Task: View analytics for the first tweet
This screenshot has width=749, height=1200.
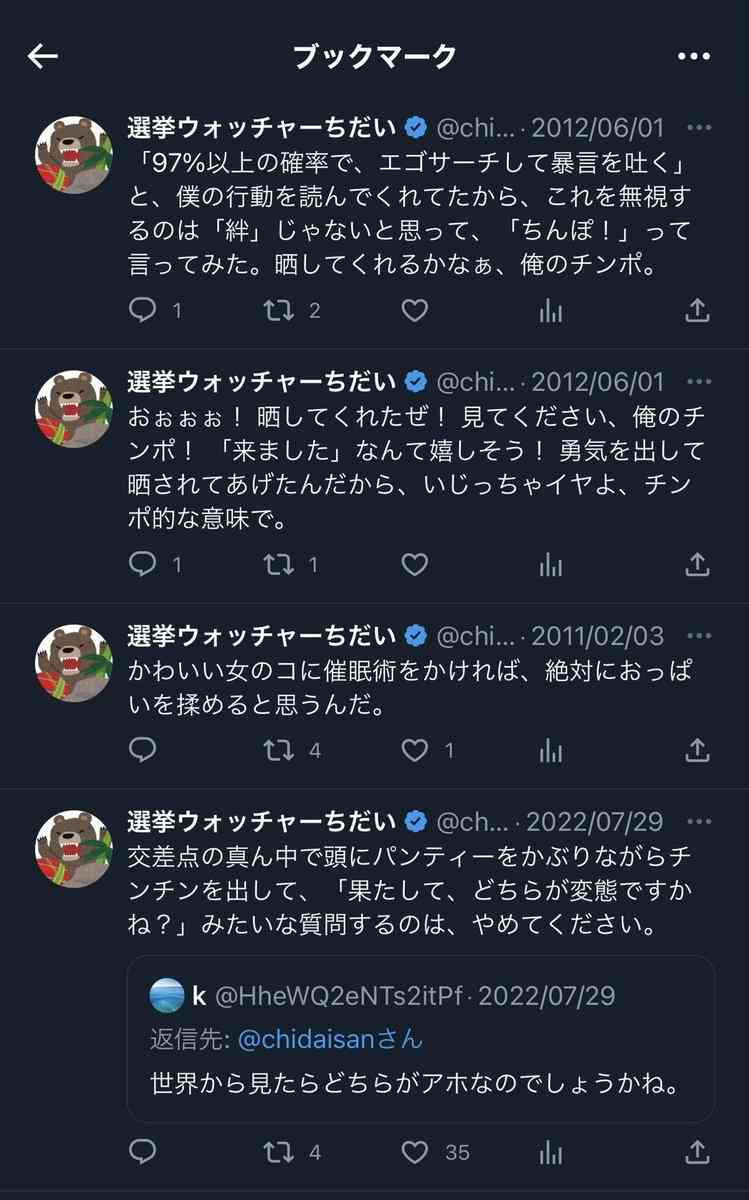Action: point(551,311)
